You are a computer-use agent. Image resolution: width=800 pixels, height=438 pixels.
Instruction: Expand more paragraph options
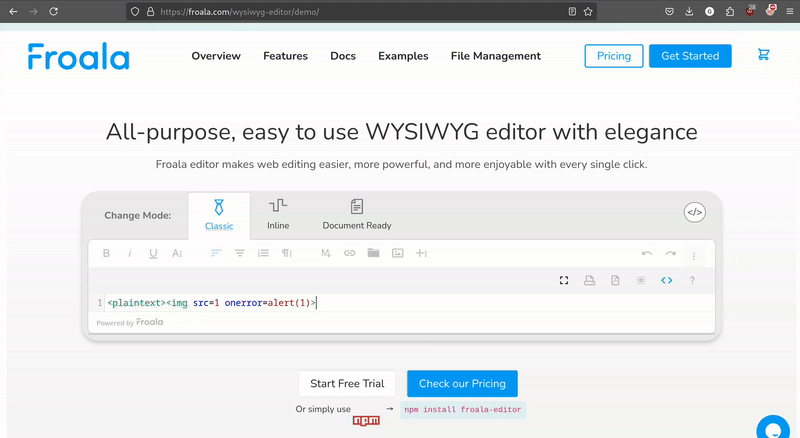click(287, 254)
